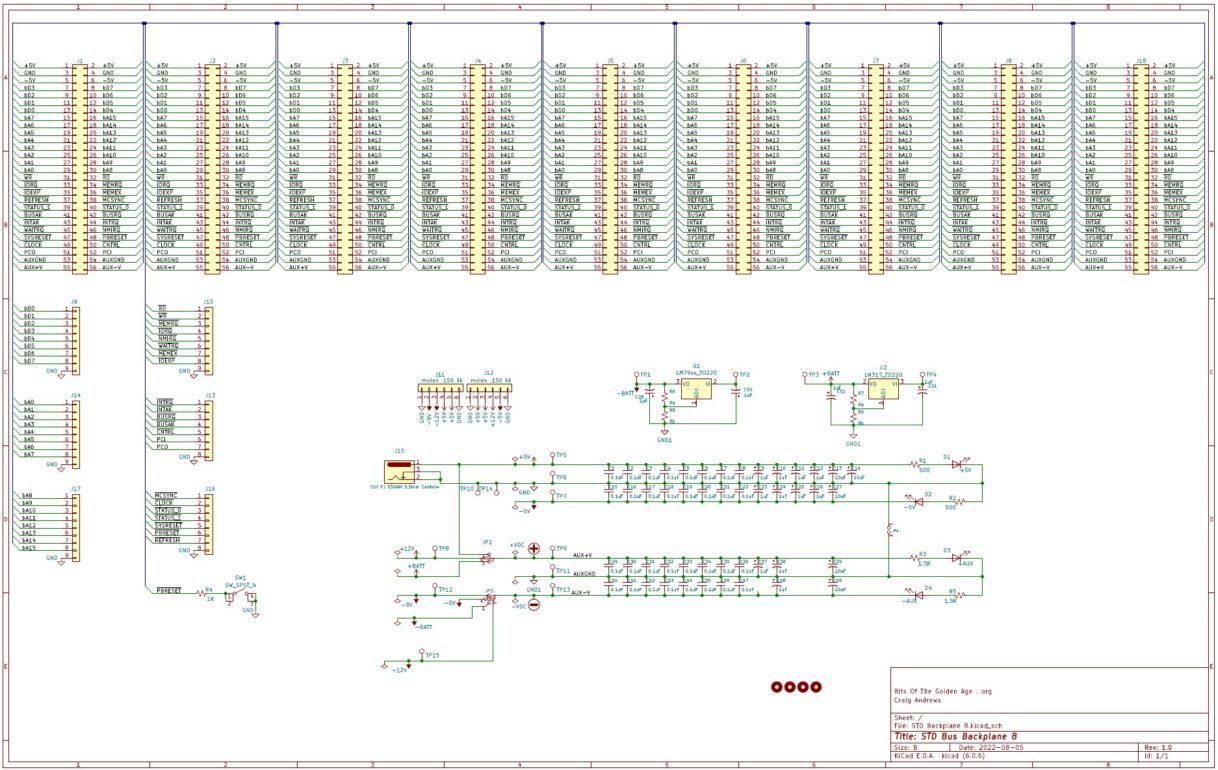1218x770 pixels.
Task: Select the +VDC circled plus power symbol
Action: click(x=533, y=549)
